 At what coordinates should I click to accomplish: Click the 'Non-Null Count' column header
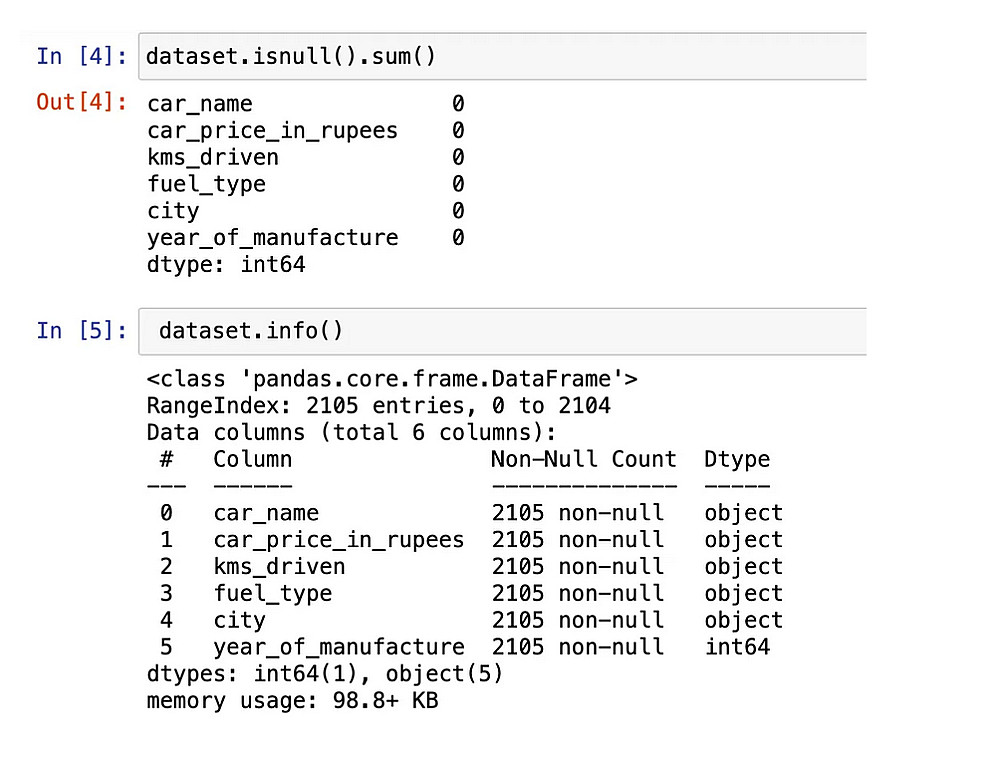583,460
